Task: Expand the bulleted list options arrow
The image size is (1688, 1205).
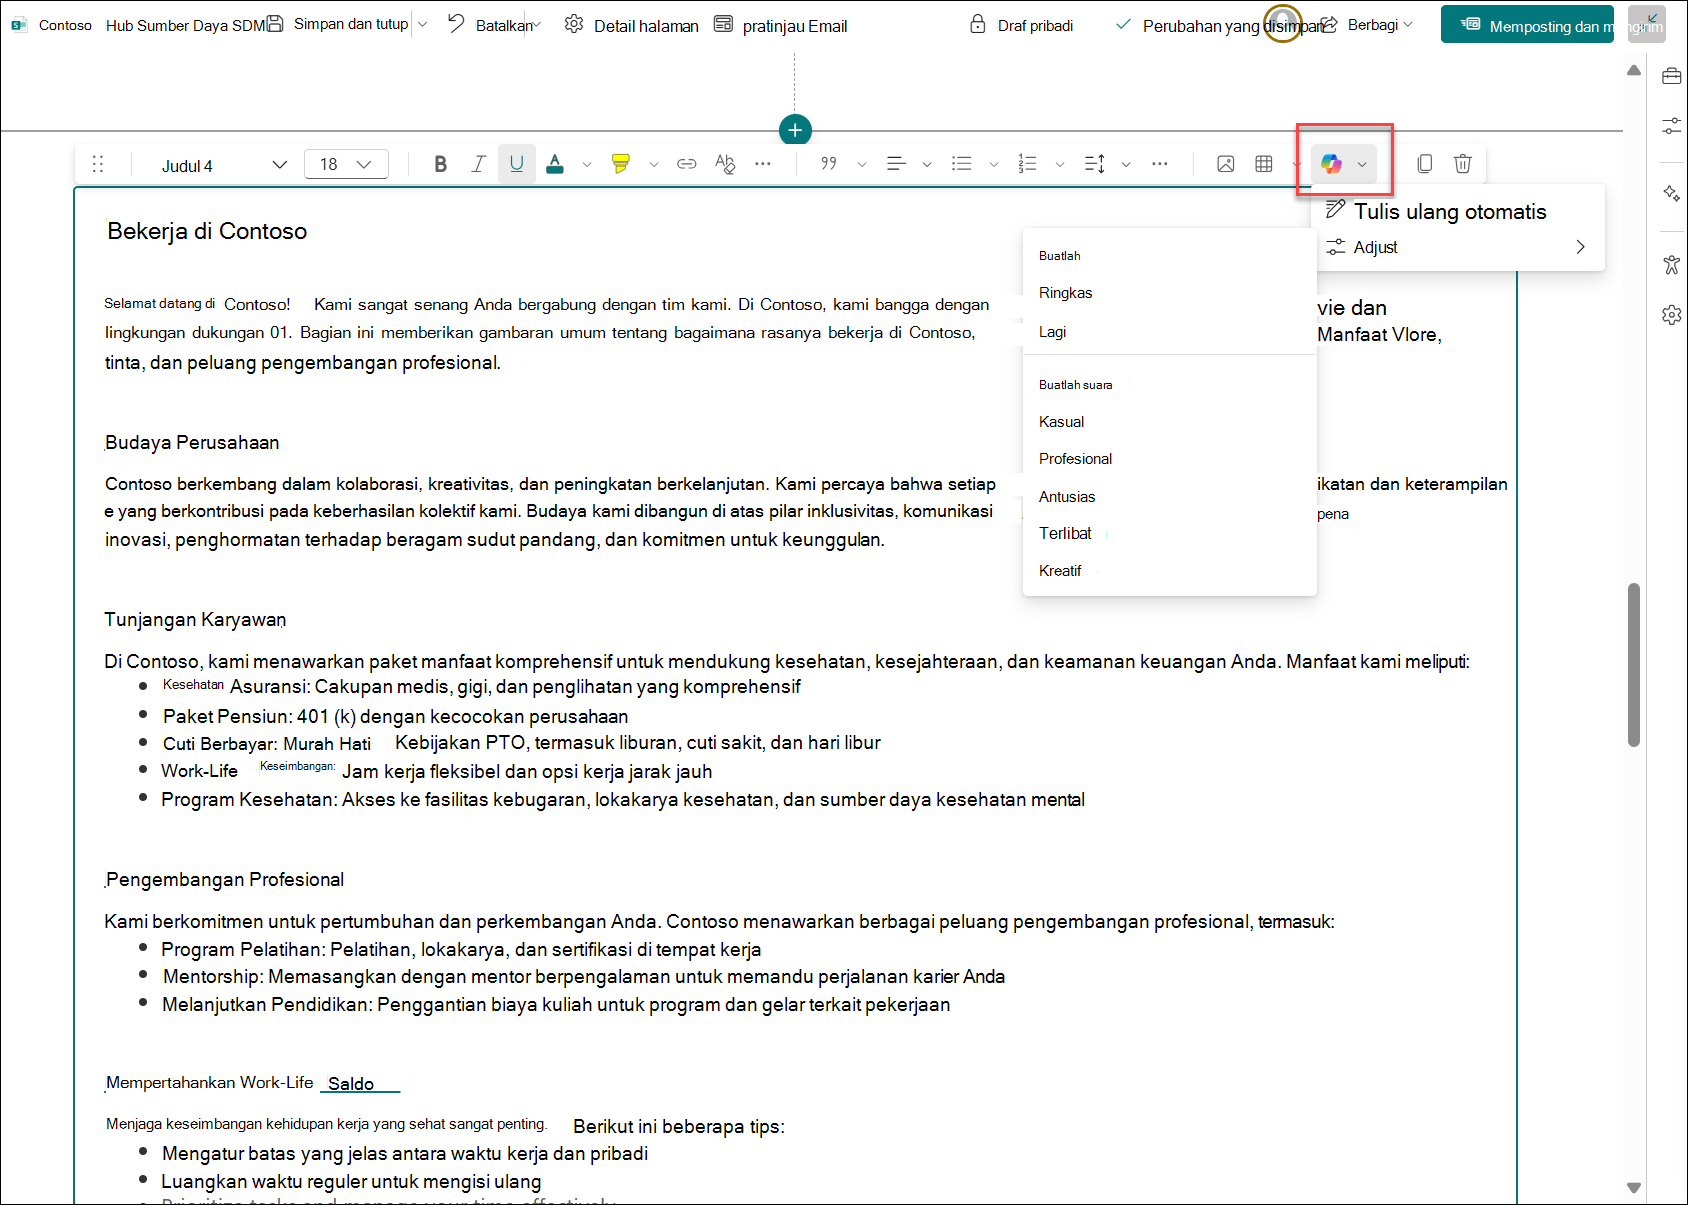Action: 994,164
